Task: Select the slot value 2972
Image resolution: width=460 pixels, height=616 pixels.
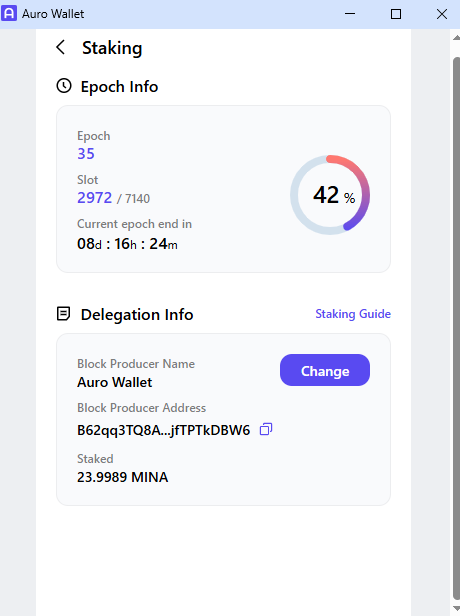Action: tap(95, 198)
